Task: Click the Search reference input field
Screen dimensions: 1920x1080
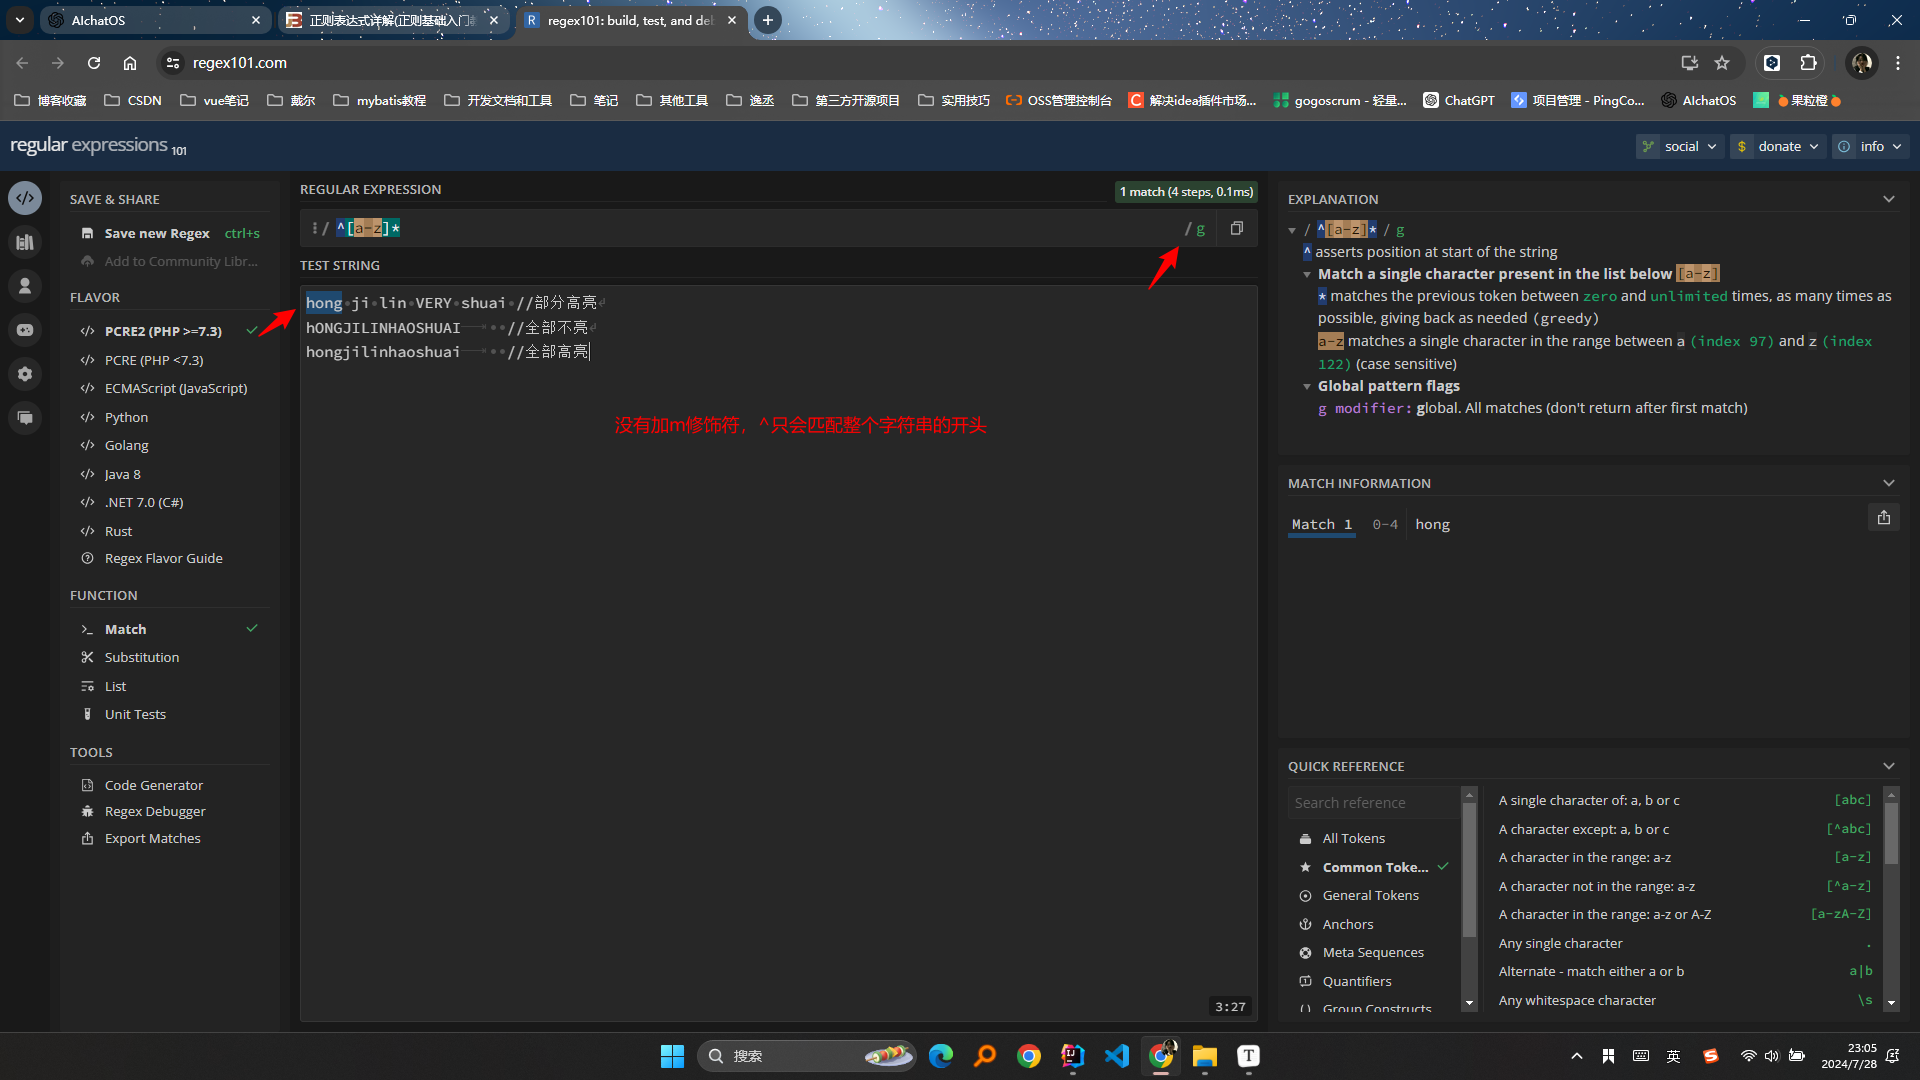Action: pyautogui.click(x=1372, y=802)
